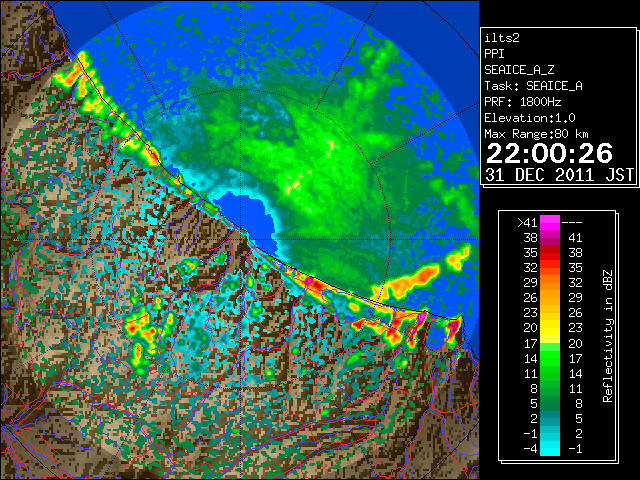Click the '31 DEC 2011 JST' date

coord(559,175)
